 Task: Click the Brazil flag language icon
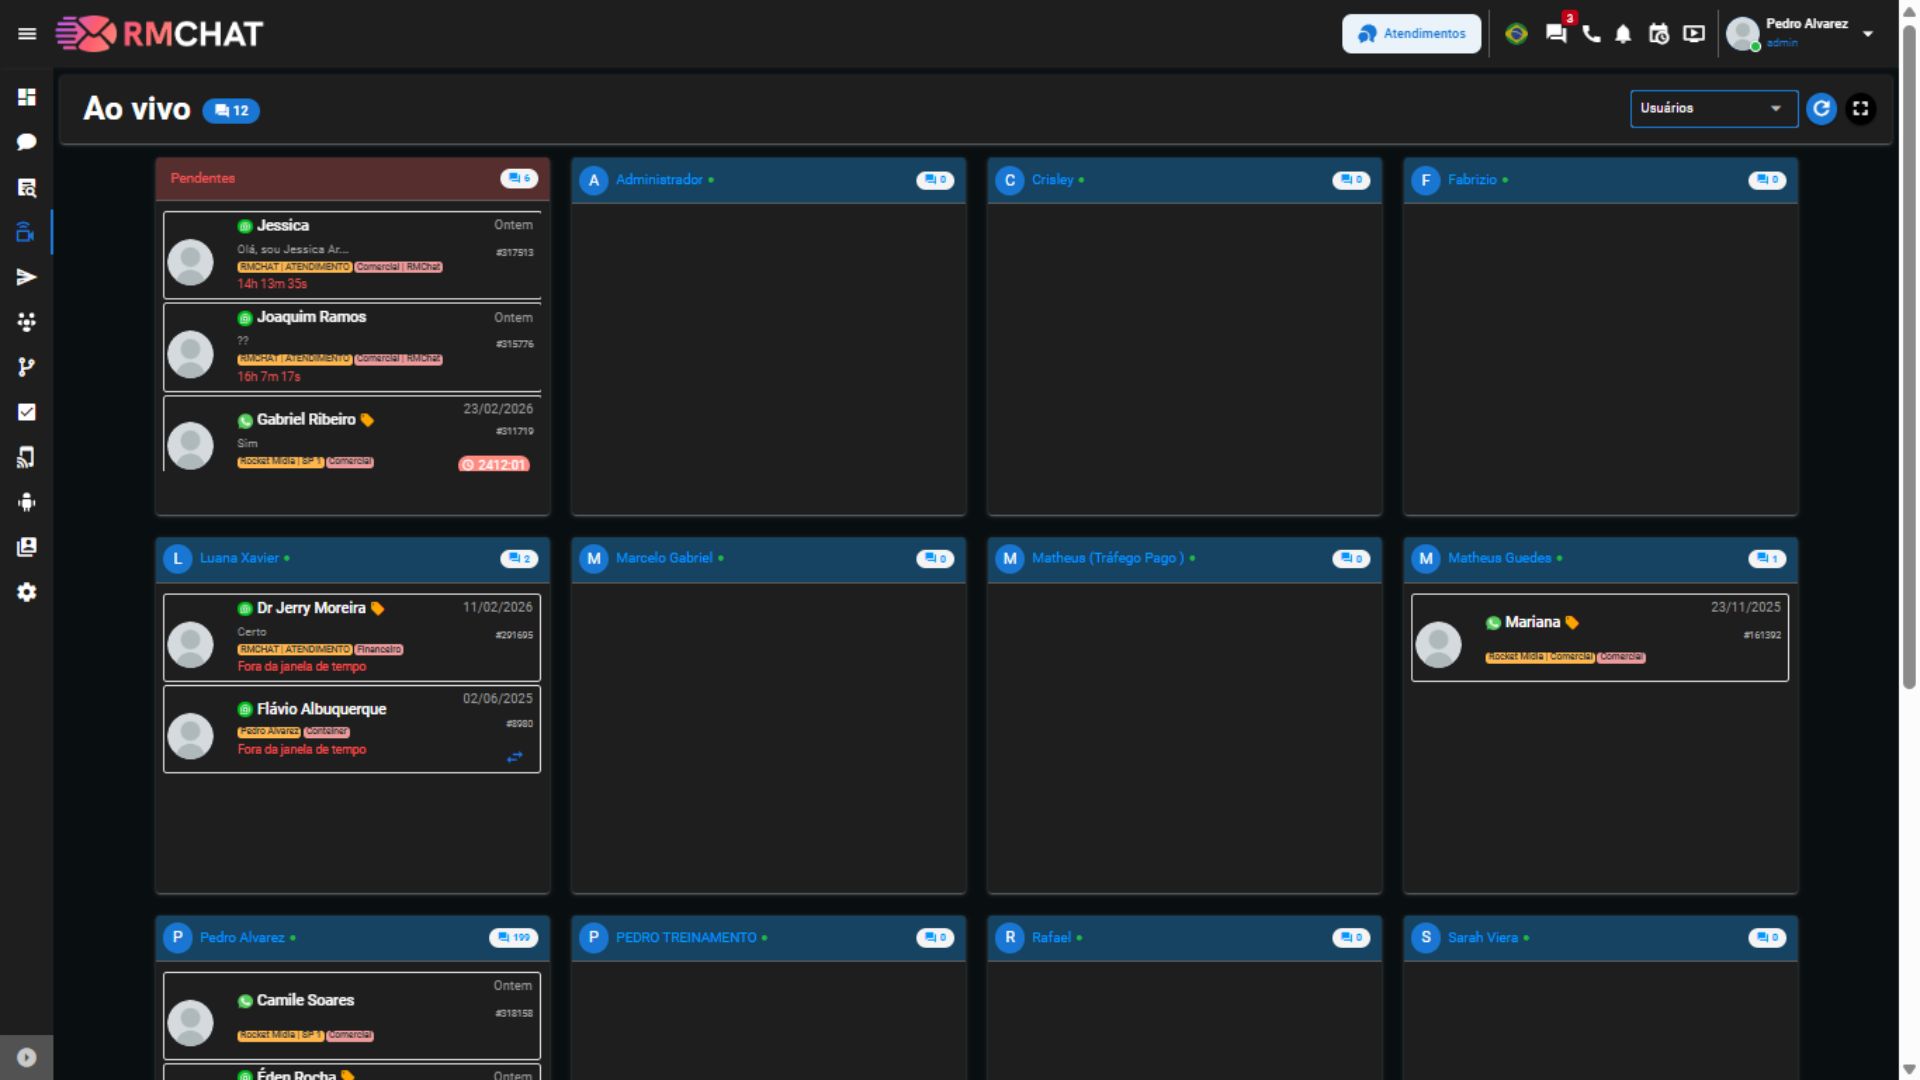click(x=1516, y=34)
